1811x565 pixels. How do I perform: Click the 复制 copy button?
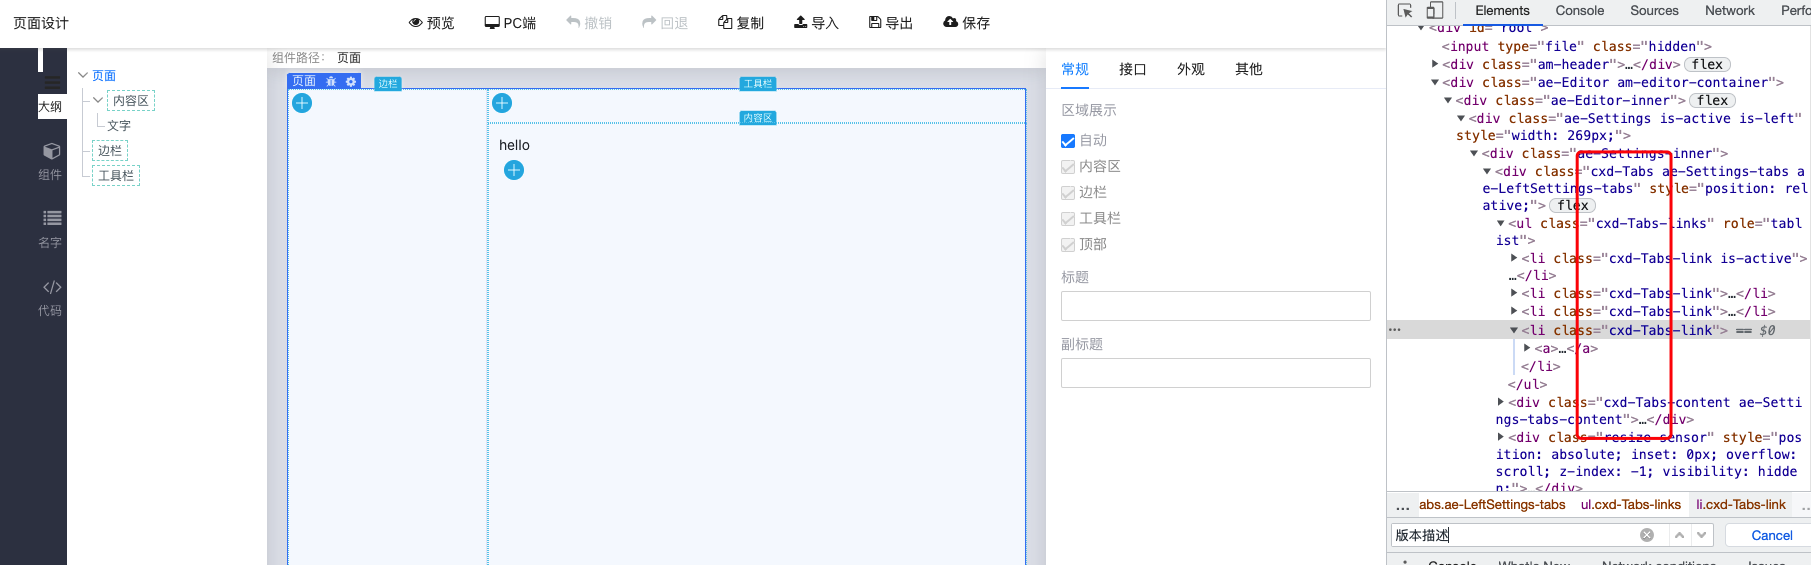tap(741, 22)
